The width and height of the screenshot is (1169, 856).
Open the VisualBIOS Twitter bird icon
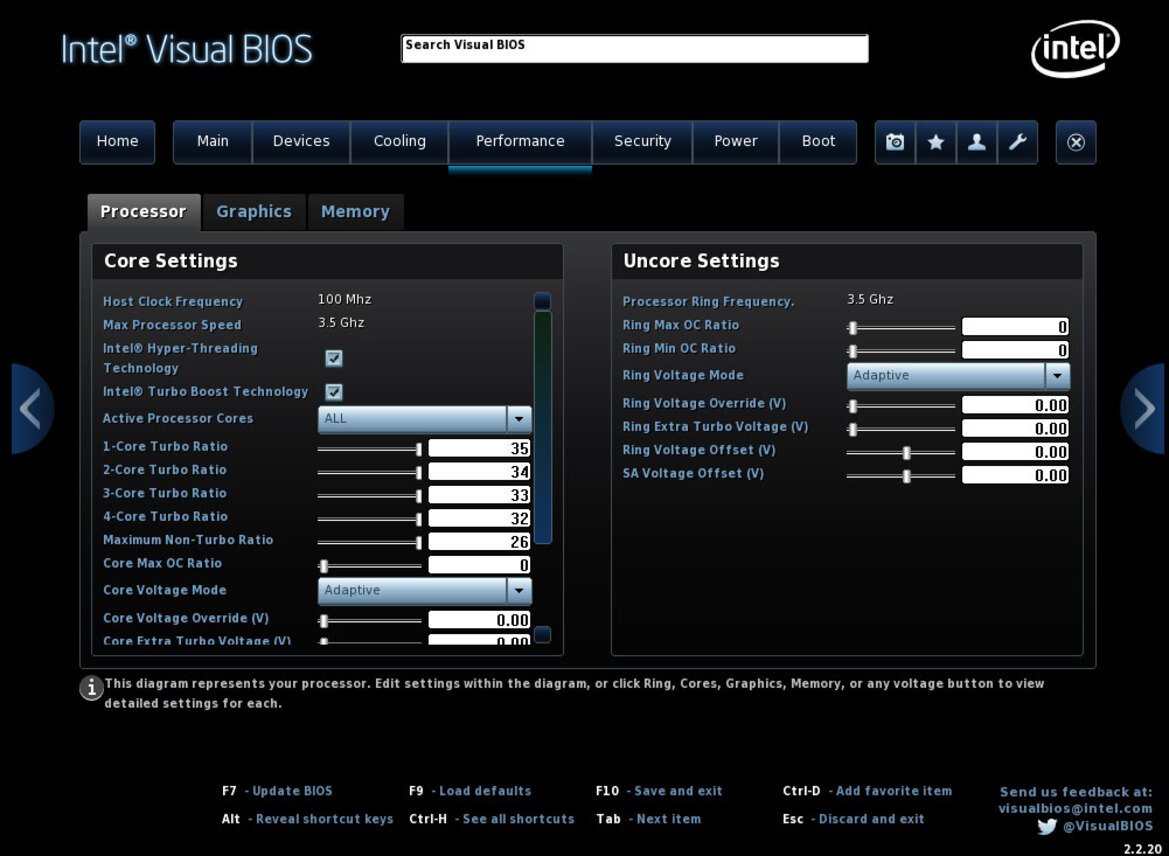tap(1047, 826)
